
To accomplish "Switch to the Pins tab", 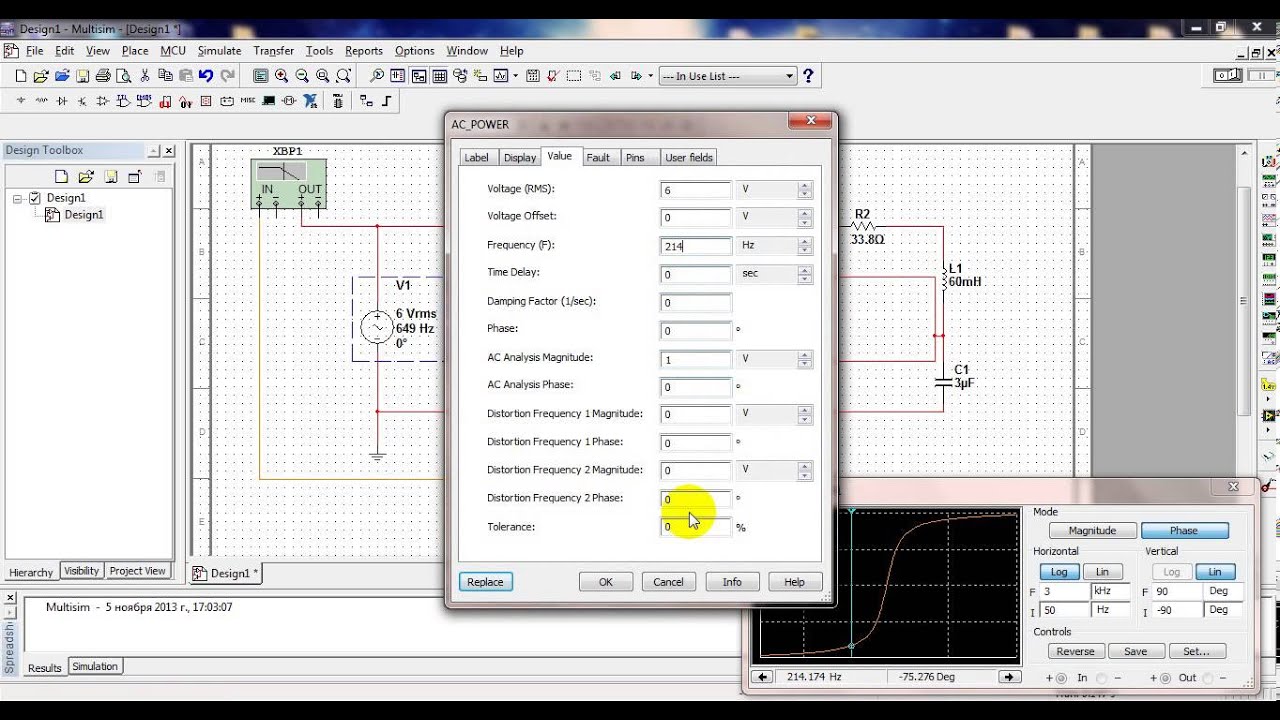I will 635,158.
